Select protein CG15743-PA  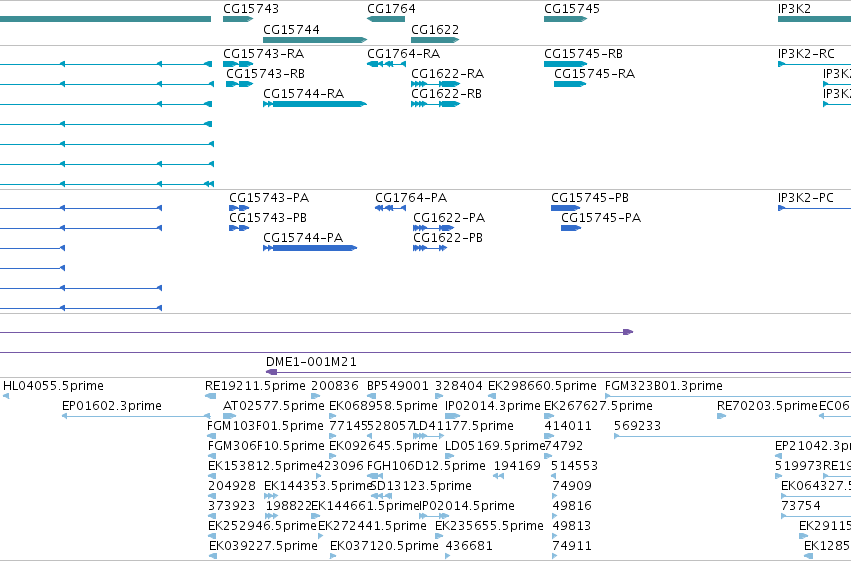pos(269,197)
